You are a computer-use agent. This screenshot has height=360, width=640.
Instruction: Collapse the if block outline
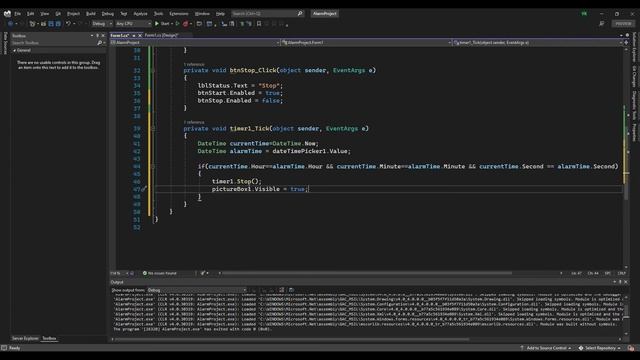pos(153,167)
